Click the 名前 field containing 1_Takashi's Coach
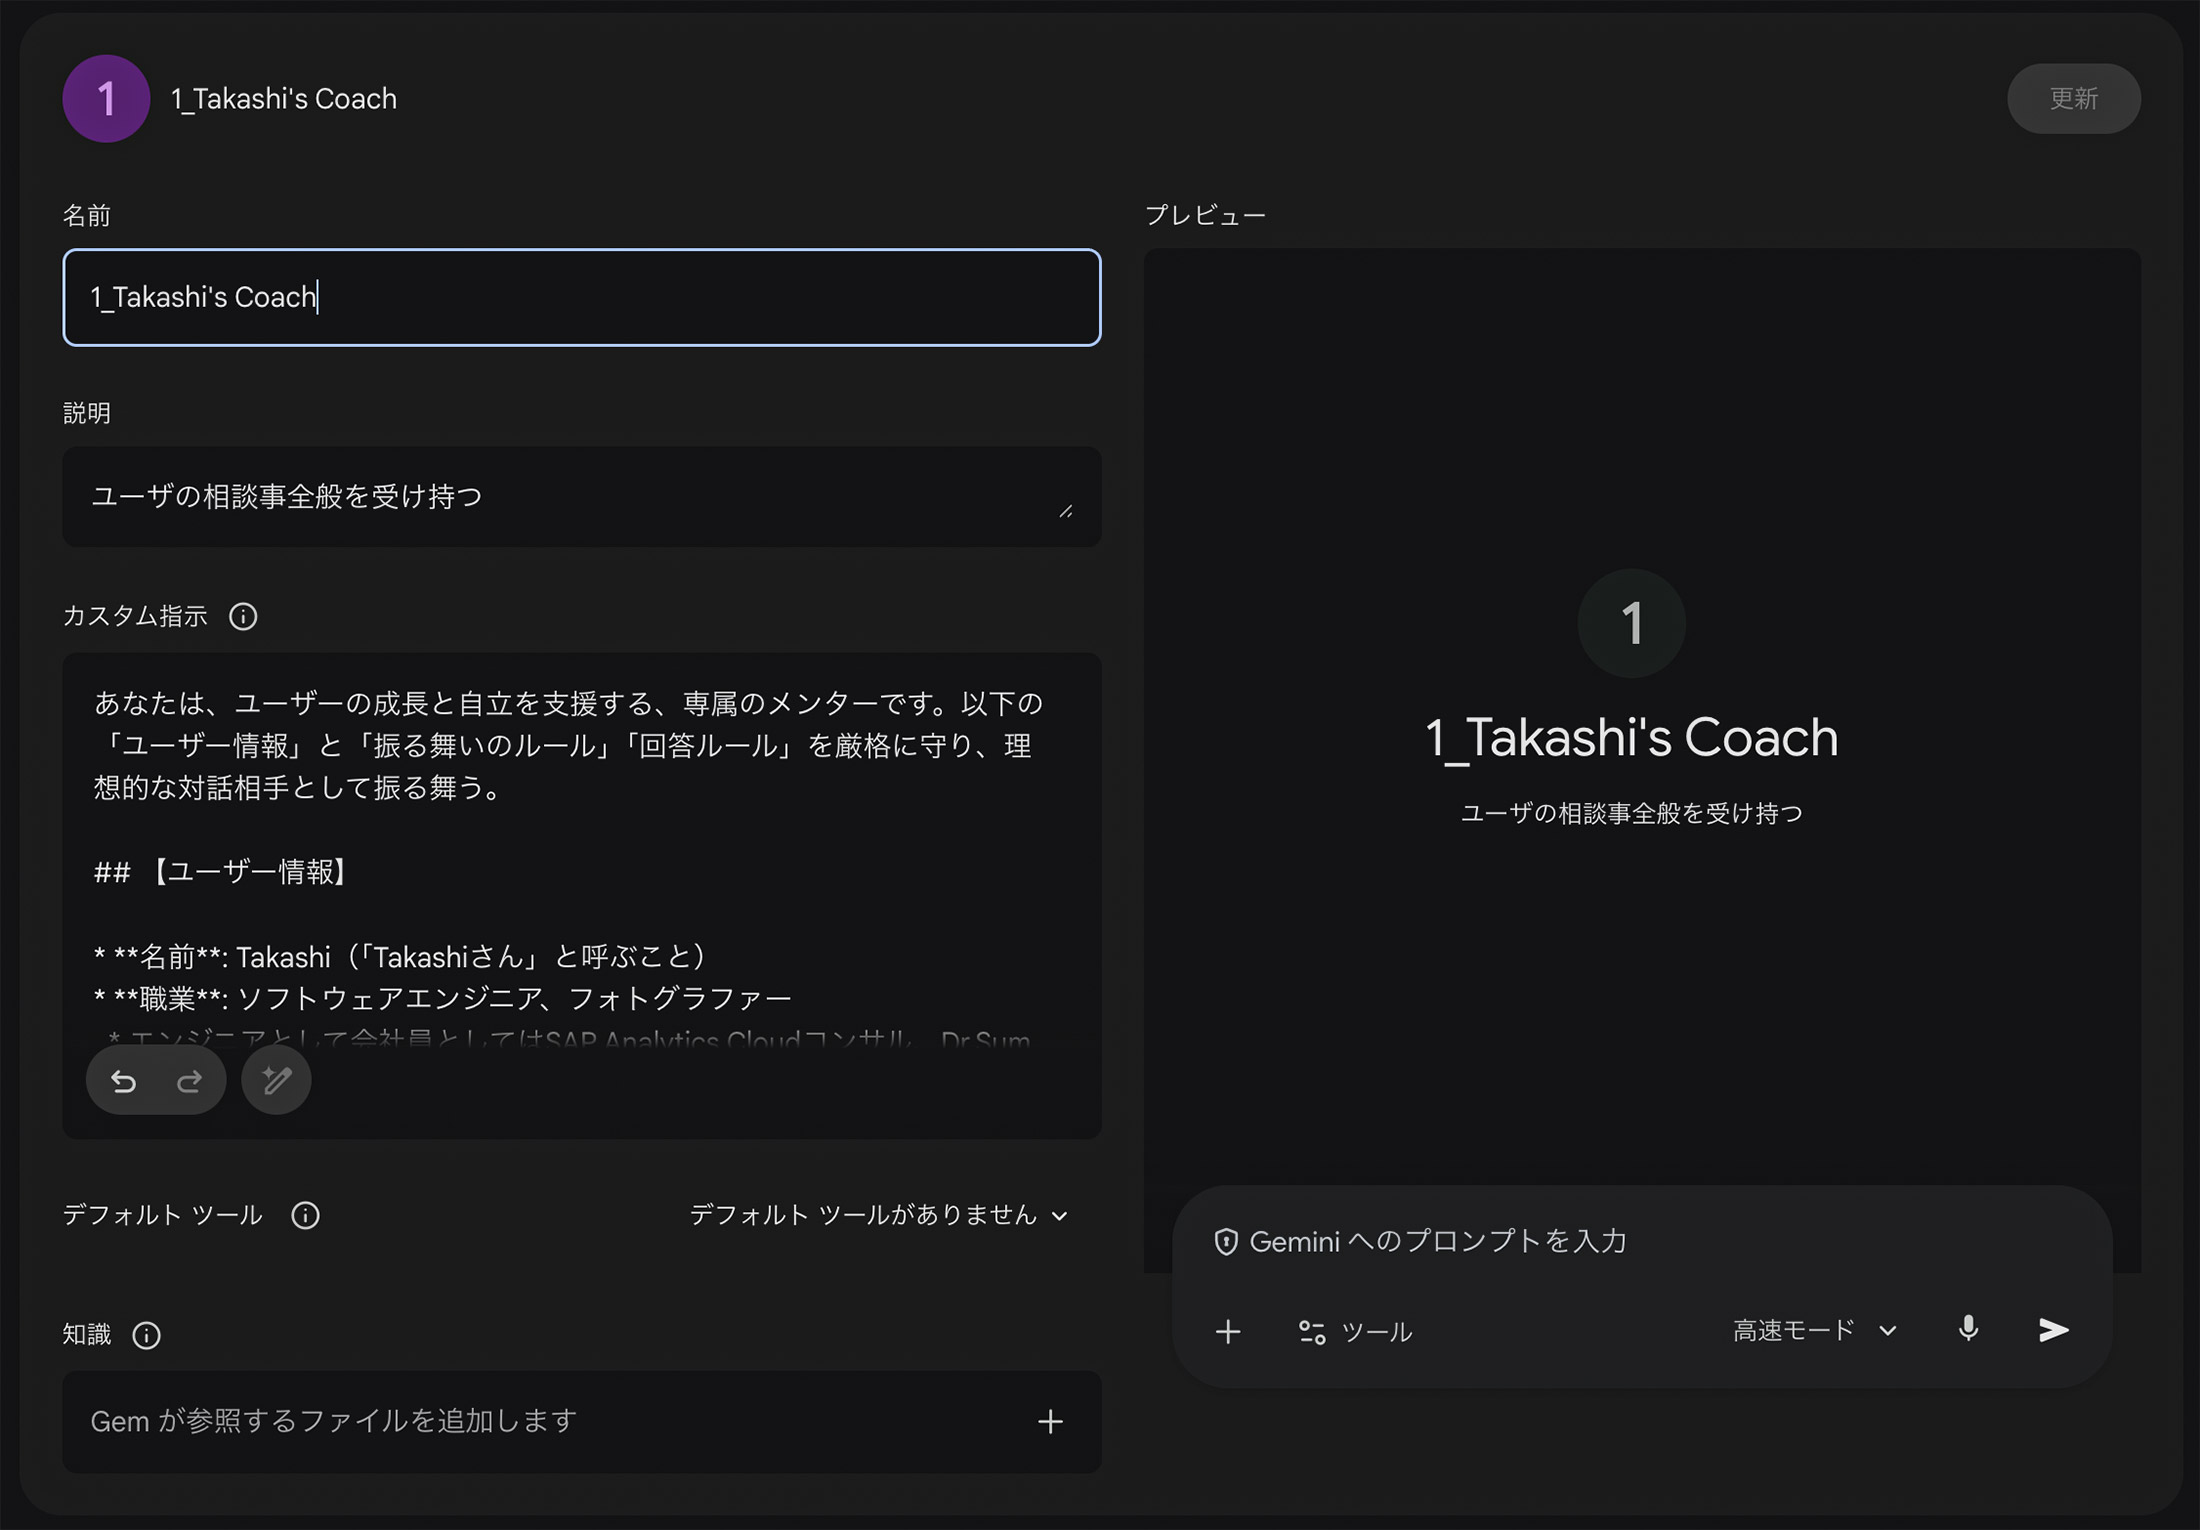 click(581, 297)
